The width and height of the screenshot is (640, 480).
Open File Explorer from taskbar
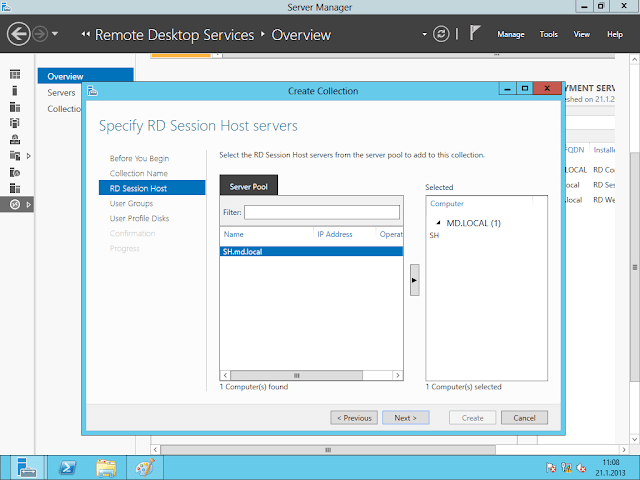click(x=106, y=466)
